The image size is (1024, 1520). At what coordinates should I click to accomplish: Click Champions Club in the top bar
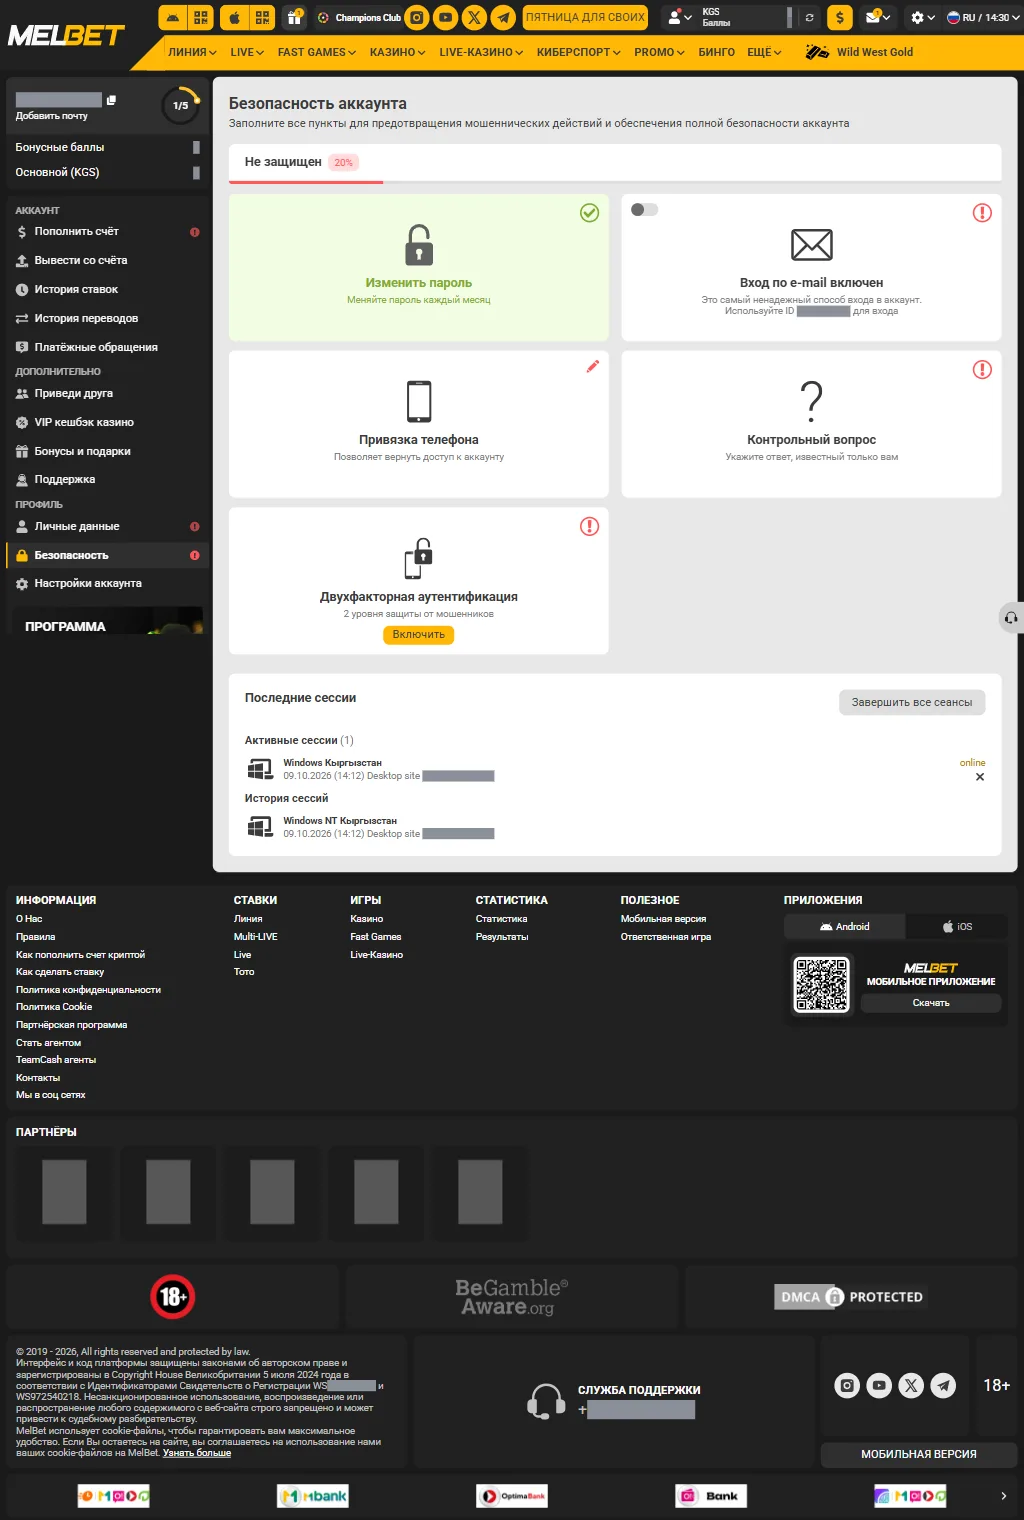pyautogui.click(x=359, y=17)
